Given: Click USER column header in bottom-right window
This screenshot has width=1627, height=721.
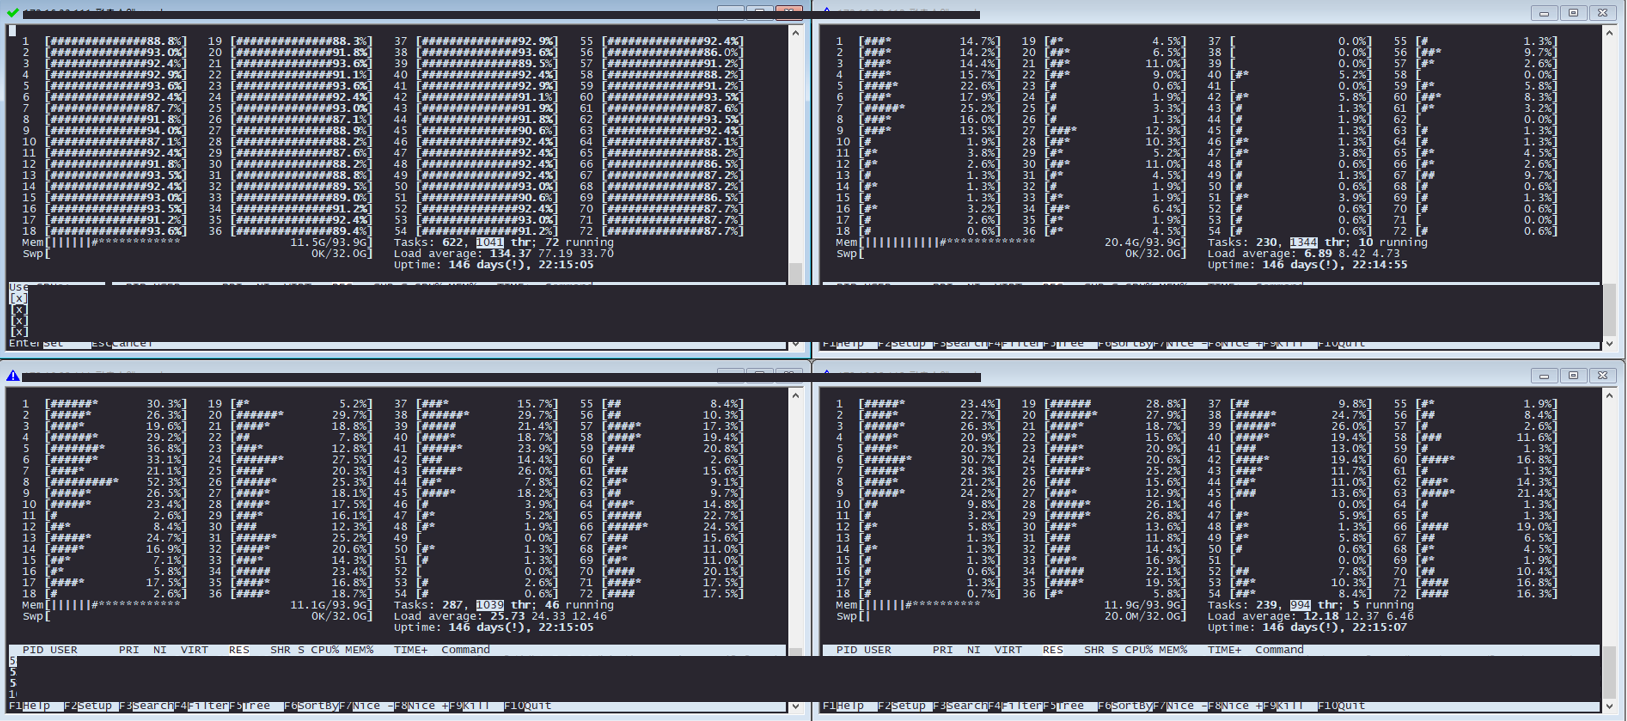Looking at the screenshot, I should [x=877, y=650].
